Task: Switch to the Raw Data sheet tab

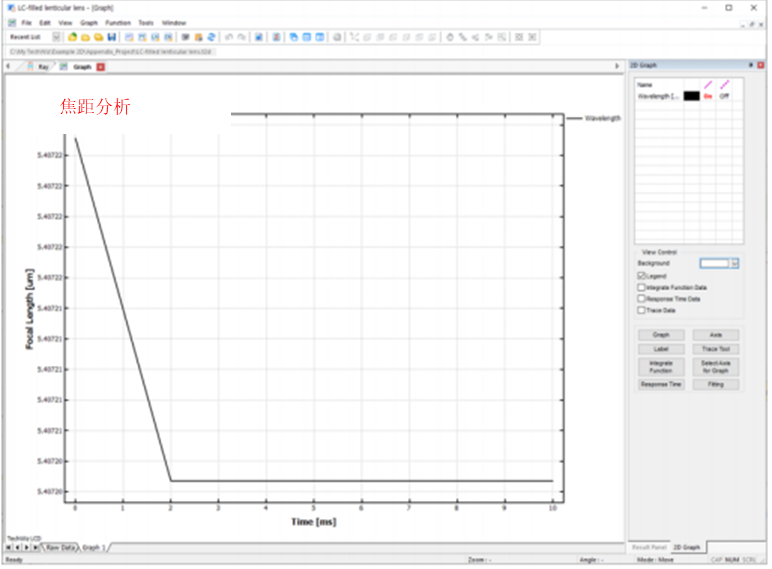Action: pyautogui.click(x=60, y=548)
